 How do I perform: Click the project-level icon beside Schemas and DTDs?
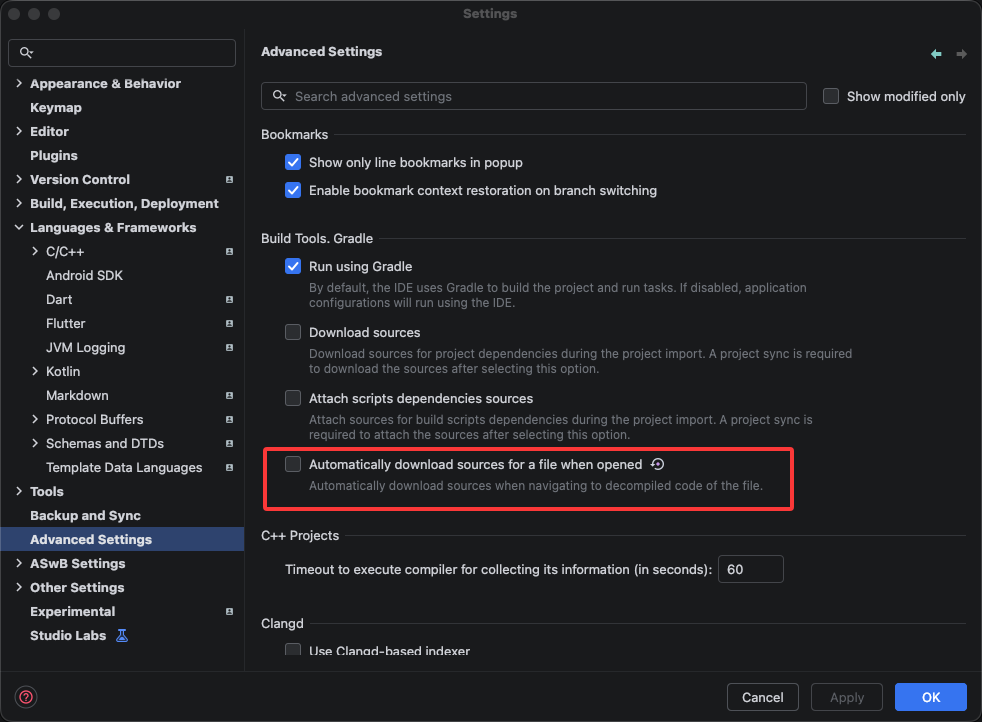(x=229, y=443)
